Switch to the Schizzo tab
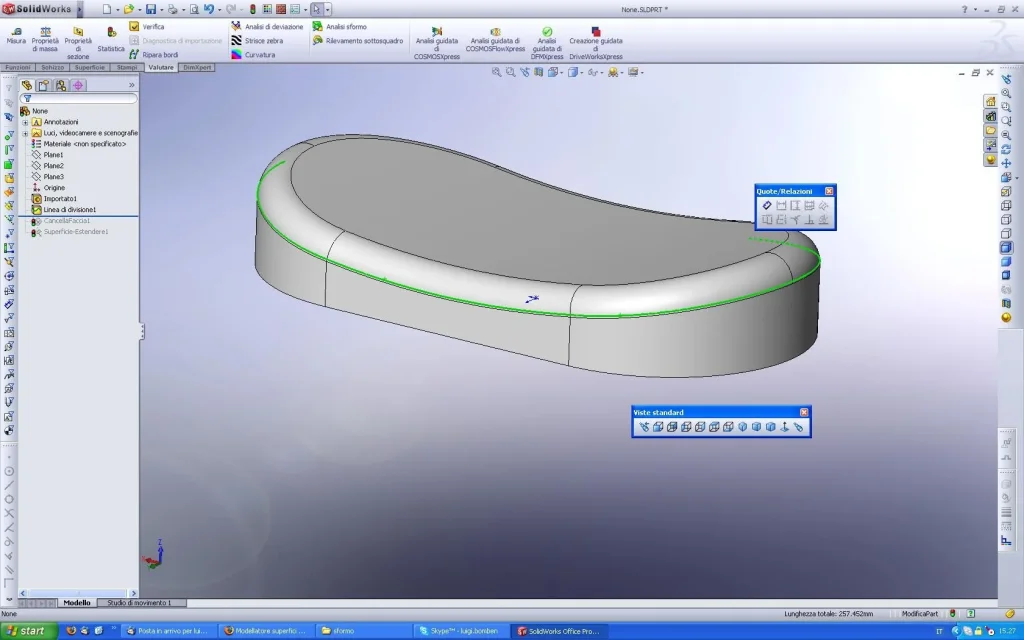The width and height of the screenshot is (1024, 640). coord(52,67)
